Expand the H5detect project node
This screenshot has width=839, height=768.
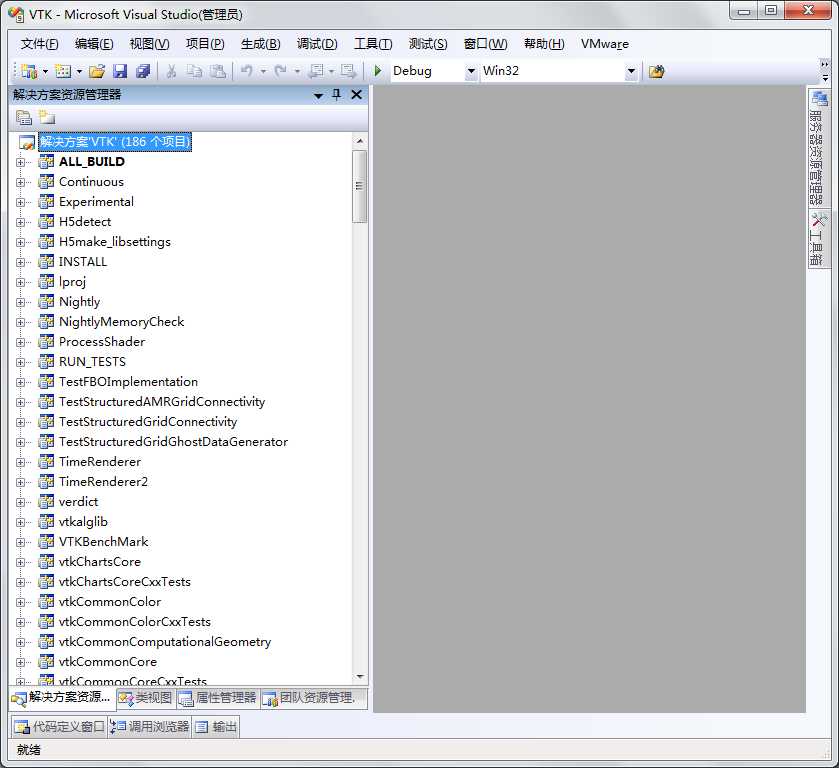coord(20,222)
